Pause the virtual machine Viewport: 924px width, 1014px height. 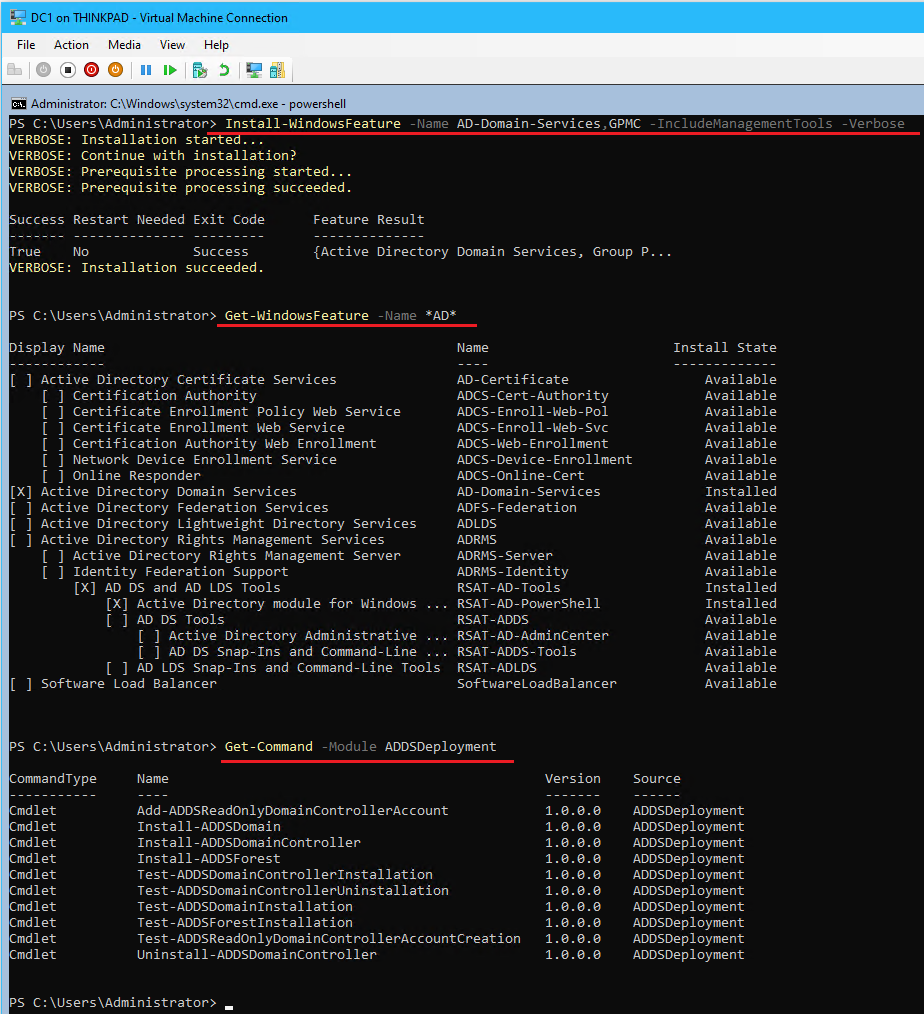coord(146,70)
